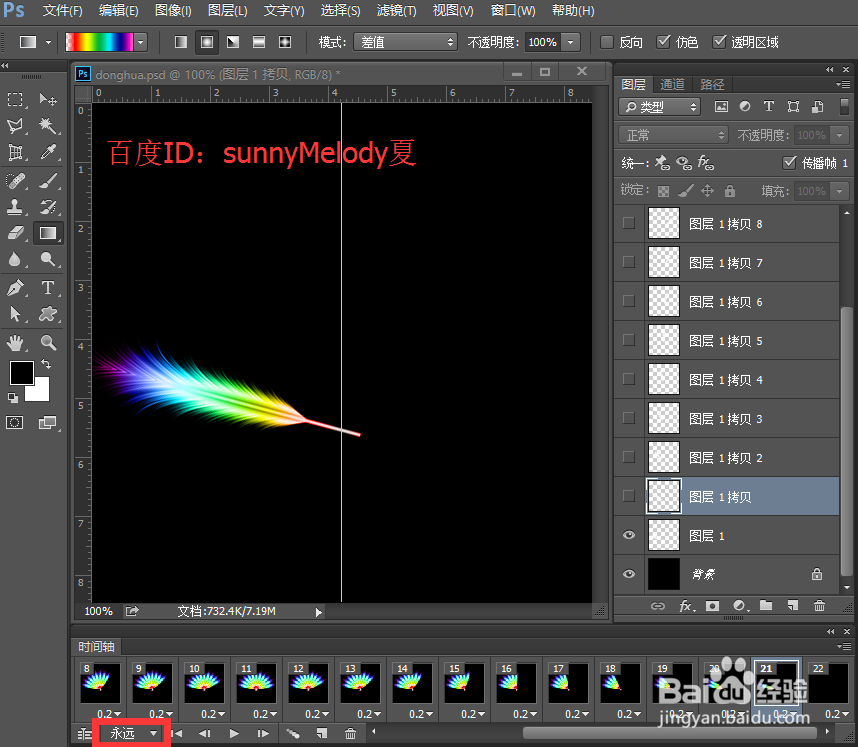Create a new layer group
The image size is (858, 747).
766,606
